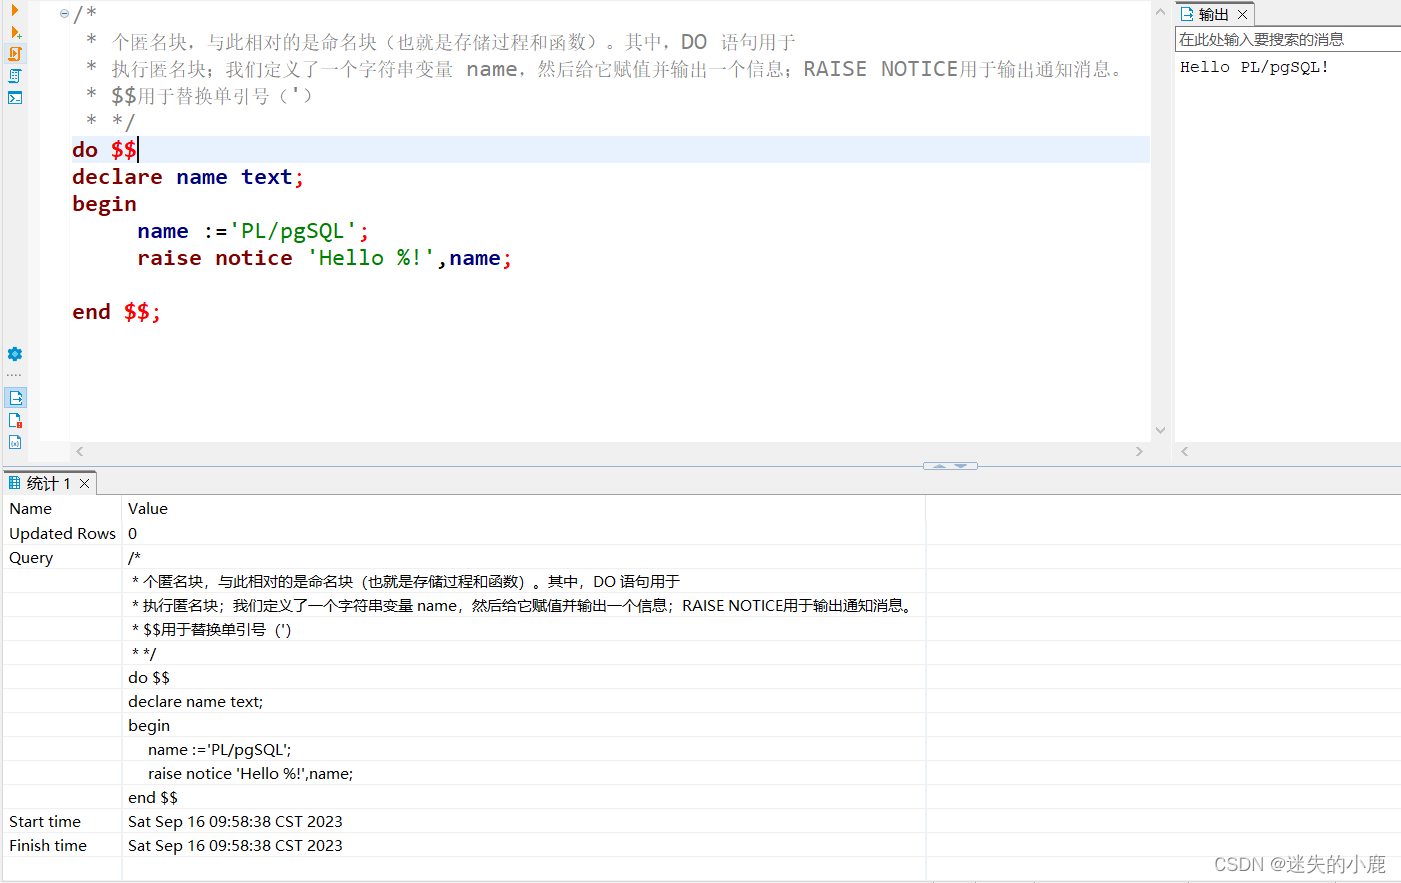Viewport: 1401px width, 883px height.
Task: Click the 'end $$;' line in editor
Action: pyautogui.click(x=116, y=312)
